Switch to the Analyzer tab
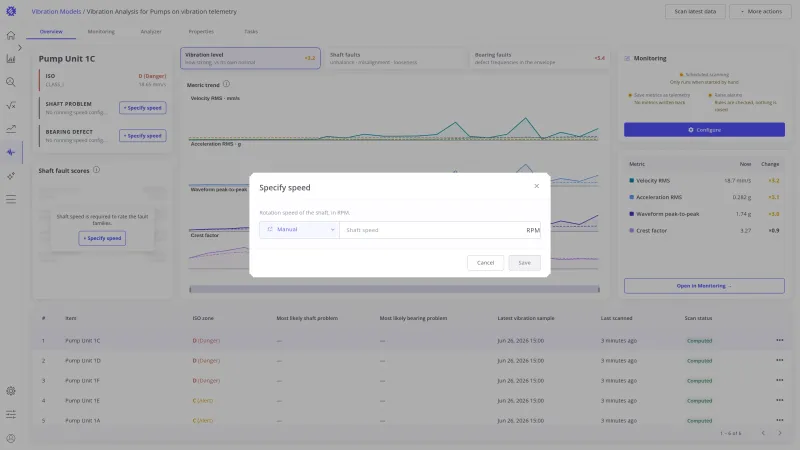This screenshot has width=800, height=450. [x=151, y=32]
